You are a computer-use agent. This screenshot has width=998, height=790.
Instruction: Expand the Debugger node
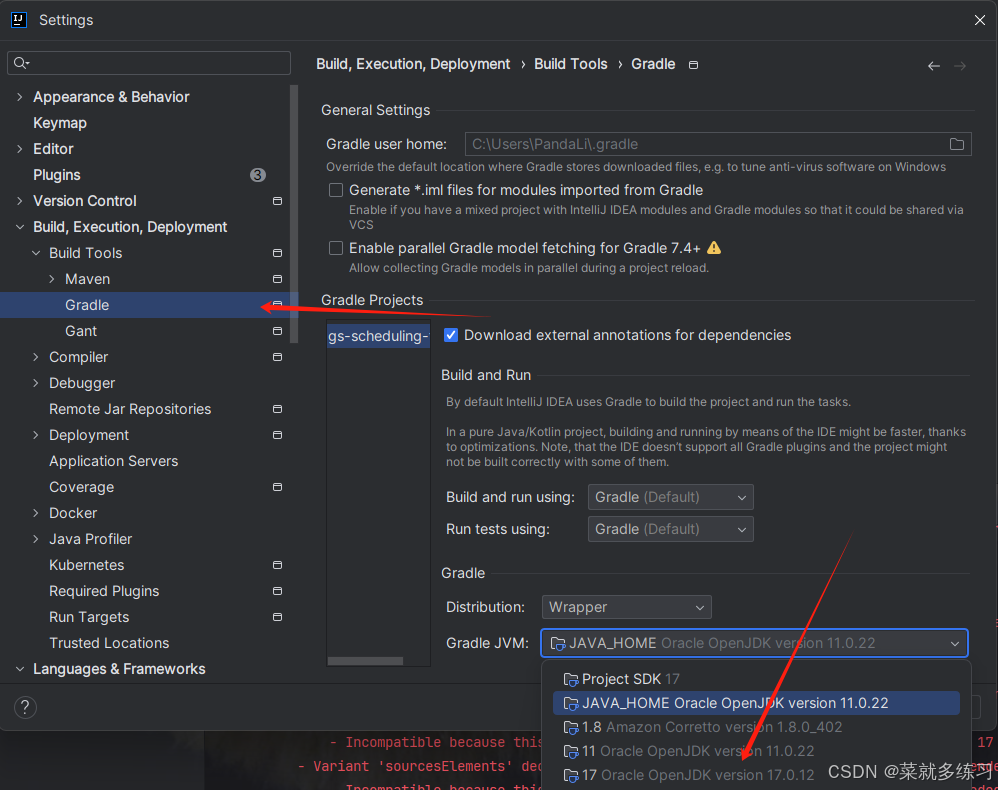point(36,383)
